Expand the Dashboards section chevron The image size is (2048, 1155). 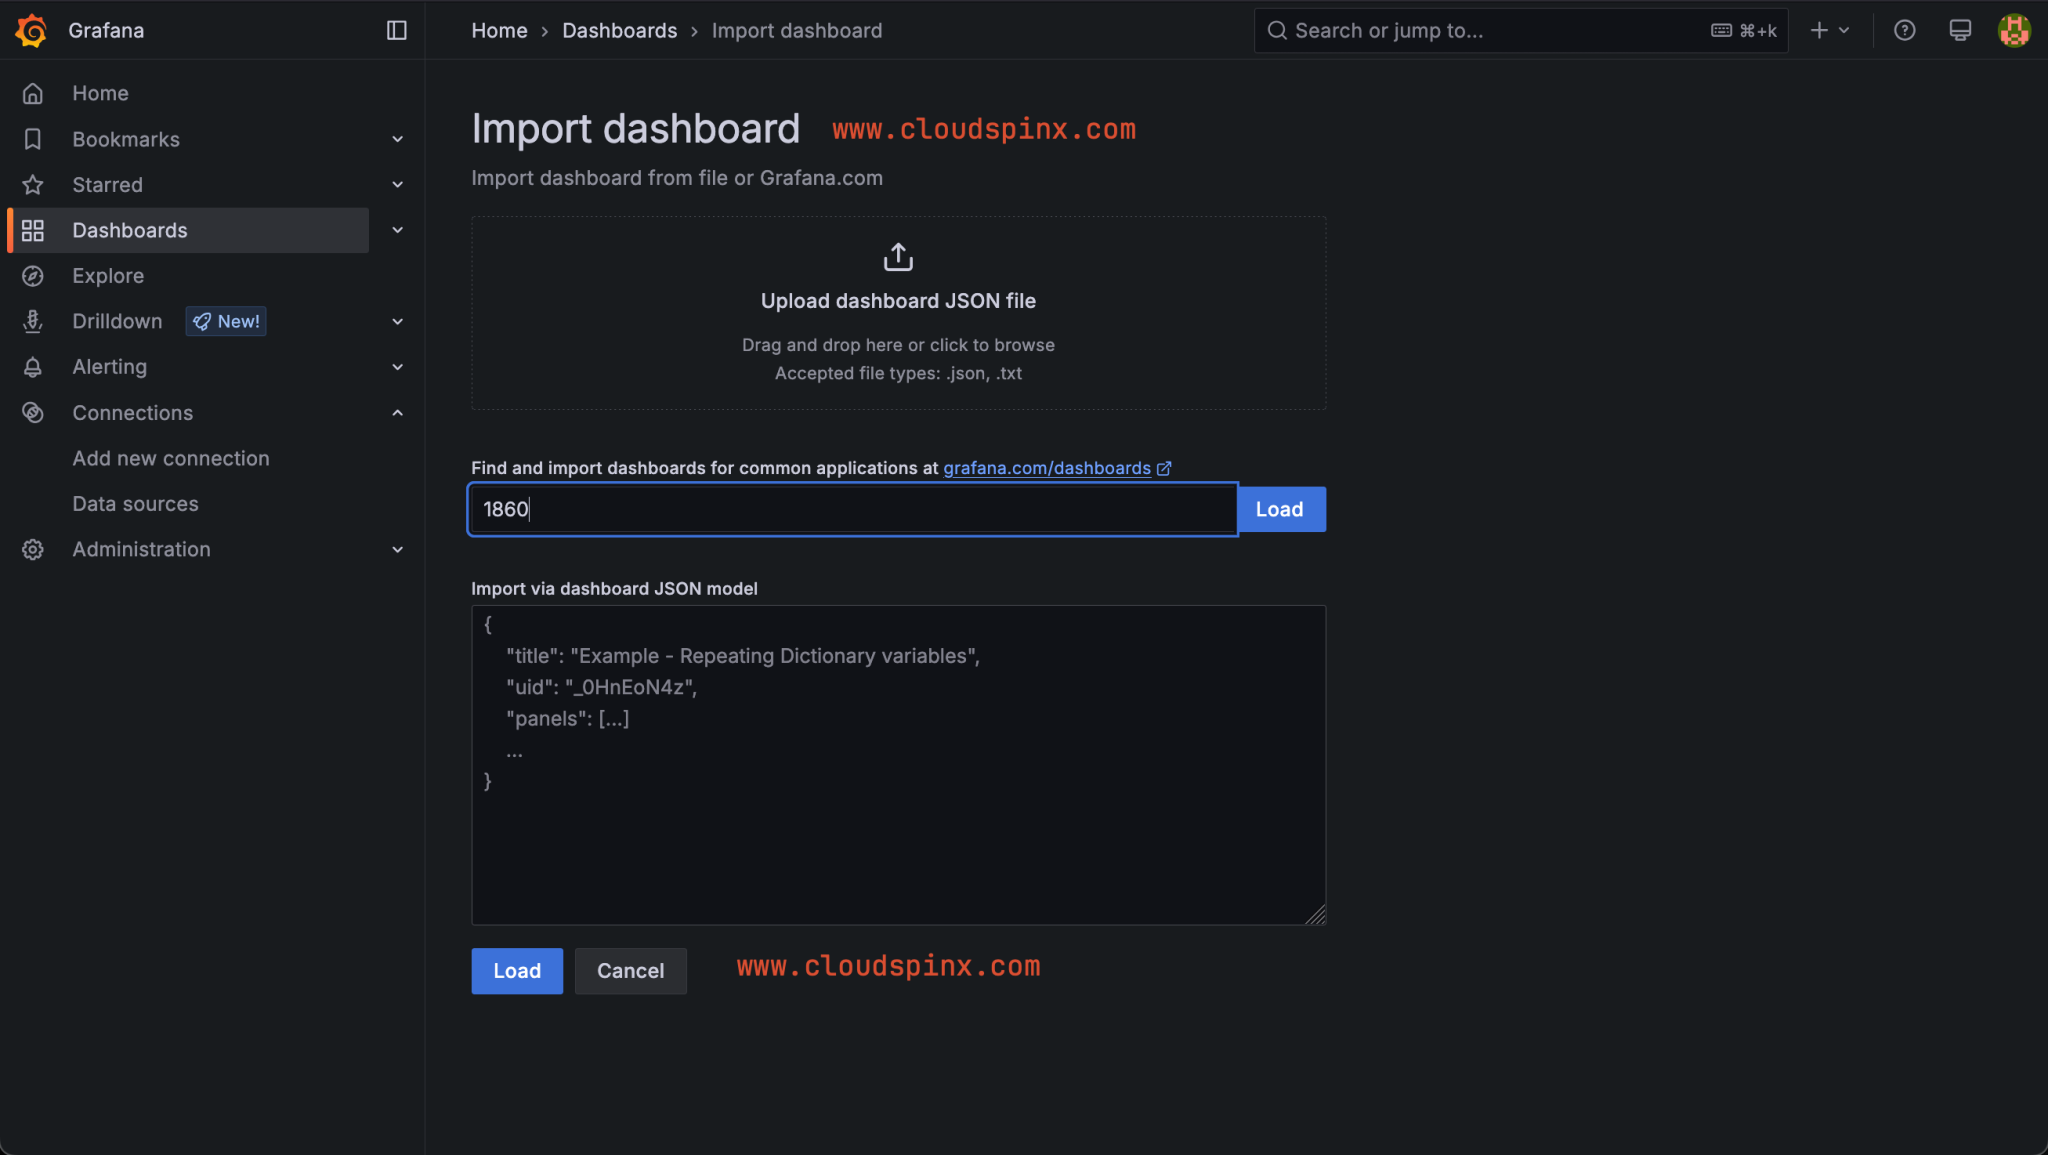(x=397, y=230)
